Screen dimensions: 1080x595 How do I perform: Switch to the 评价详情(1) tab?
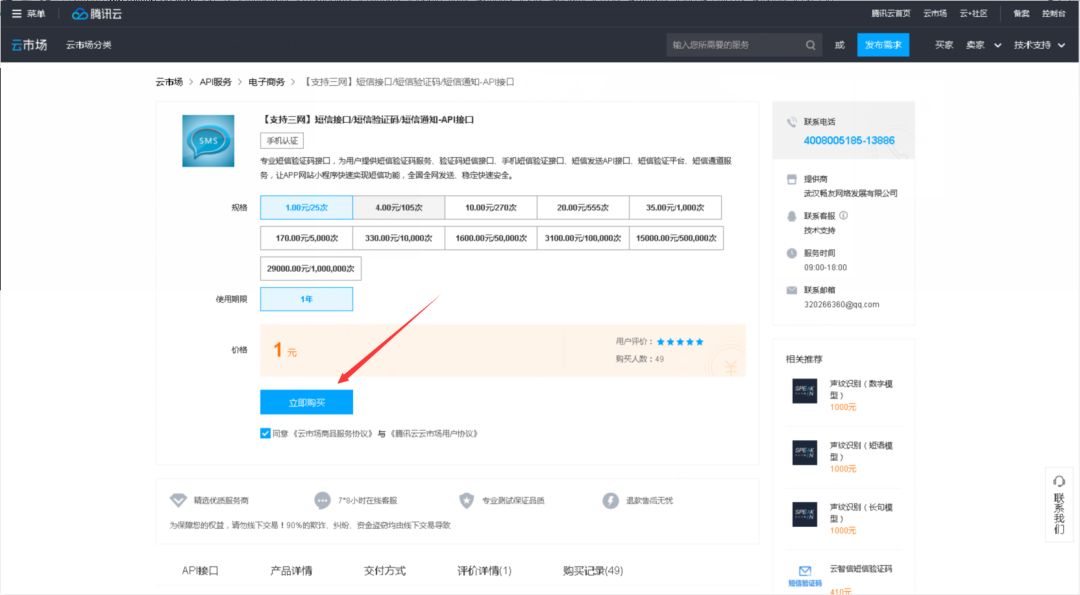[484, 571]
